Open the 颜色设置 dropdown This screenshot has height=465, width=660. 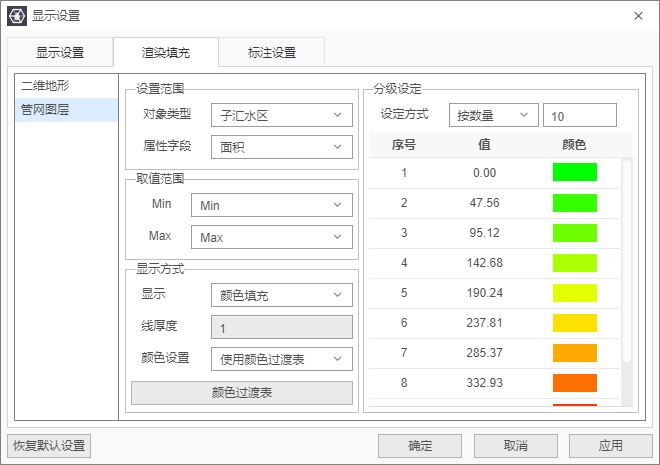(x=281, y=358)
